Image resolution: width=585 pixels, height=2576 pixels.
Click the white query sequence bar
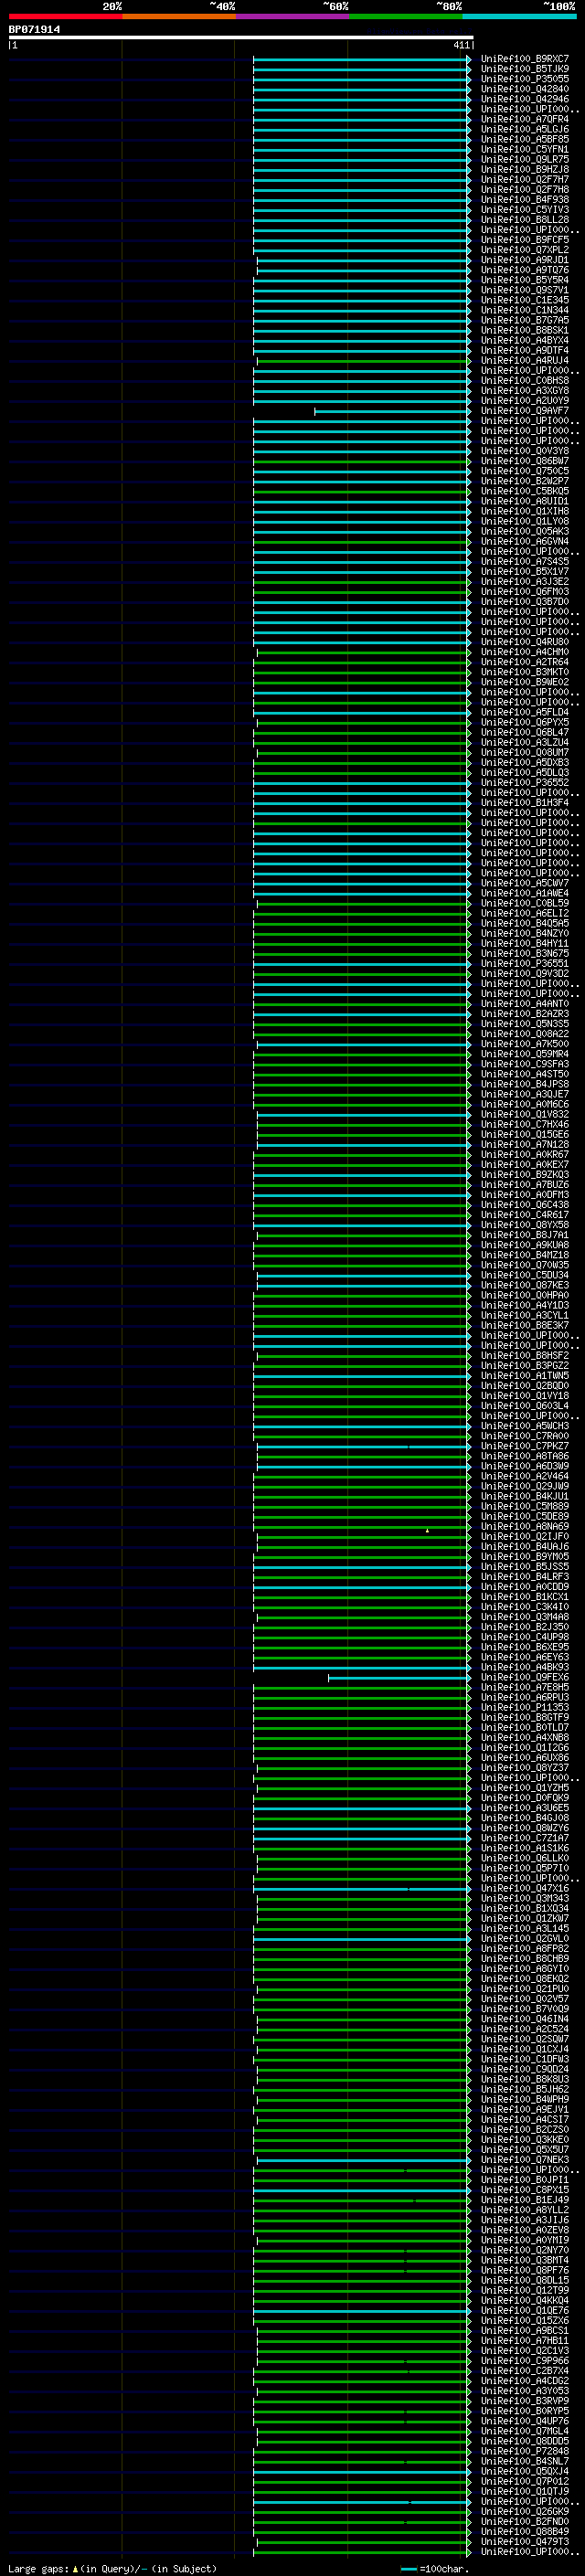pos(241,37)
